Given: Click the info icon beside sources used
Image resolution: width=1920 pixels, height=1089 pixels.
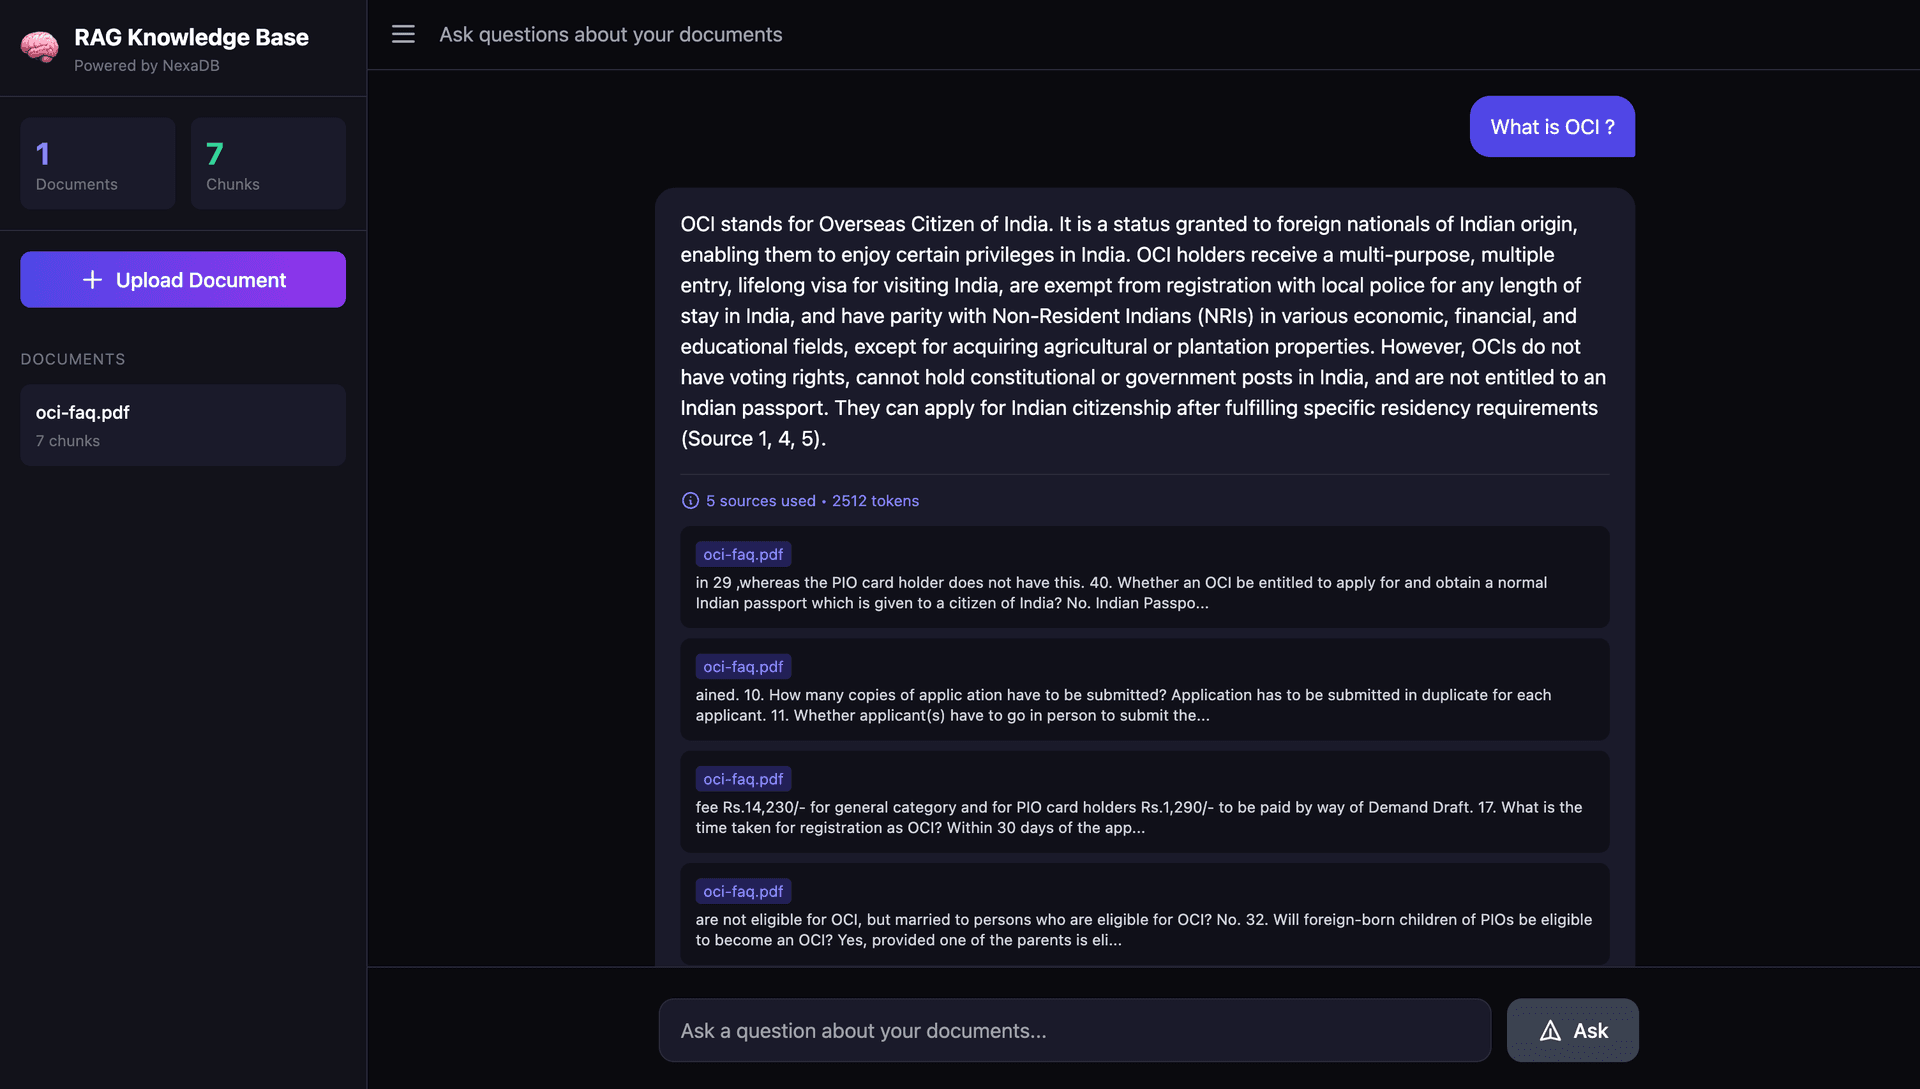Looking at the screenshot, I should [690, 500].
